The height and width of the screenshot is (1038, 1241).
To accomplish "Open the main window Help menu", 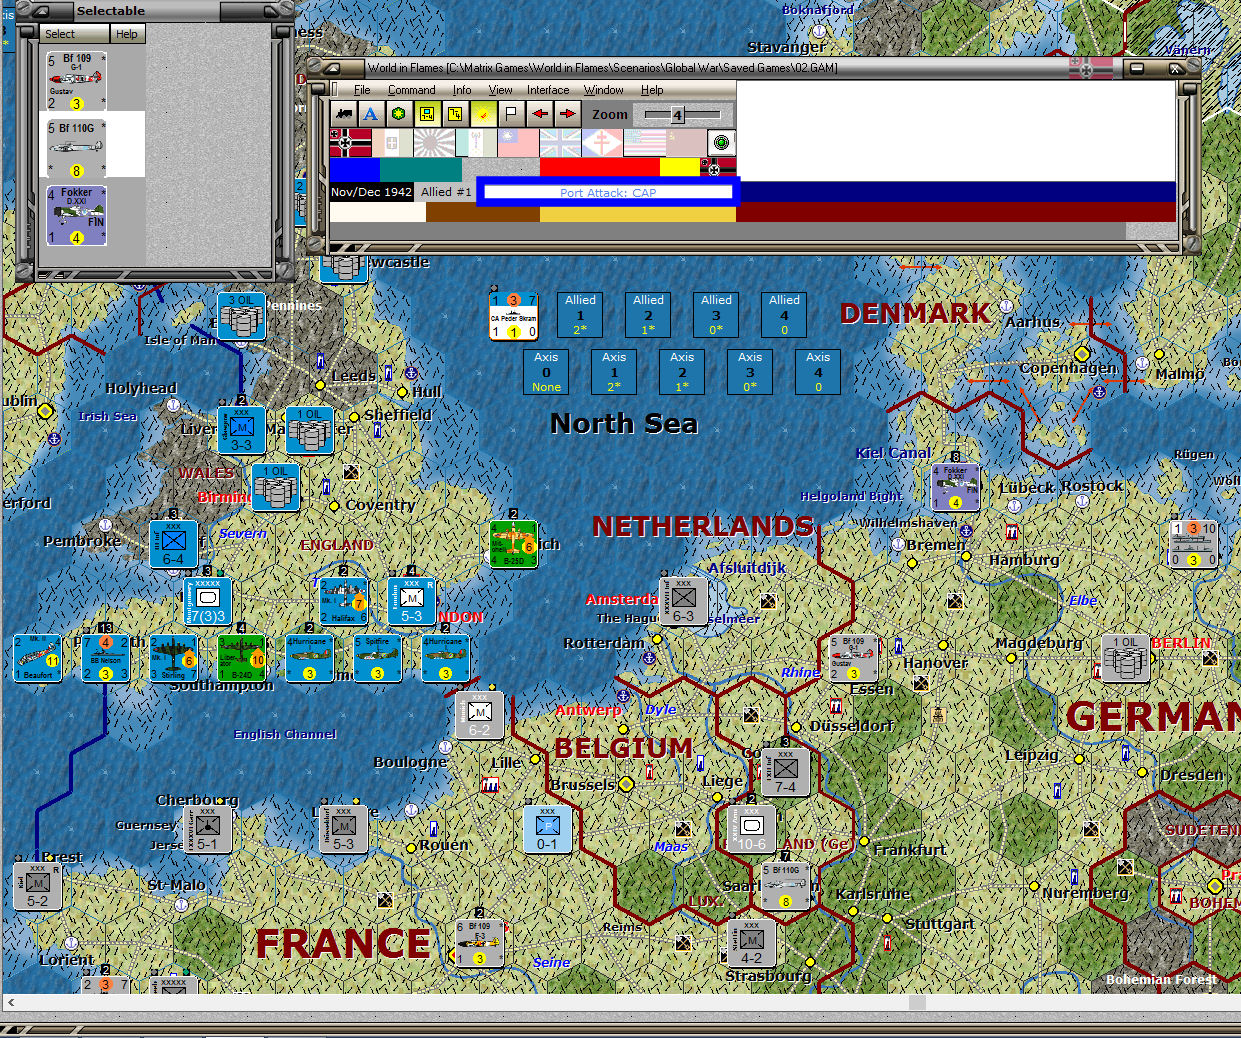I will [x=652, y=90].
